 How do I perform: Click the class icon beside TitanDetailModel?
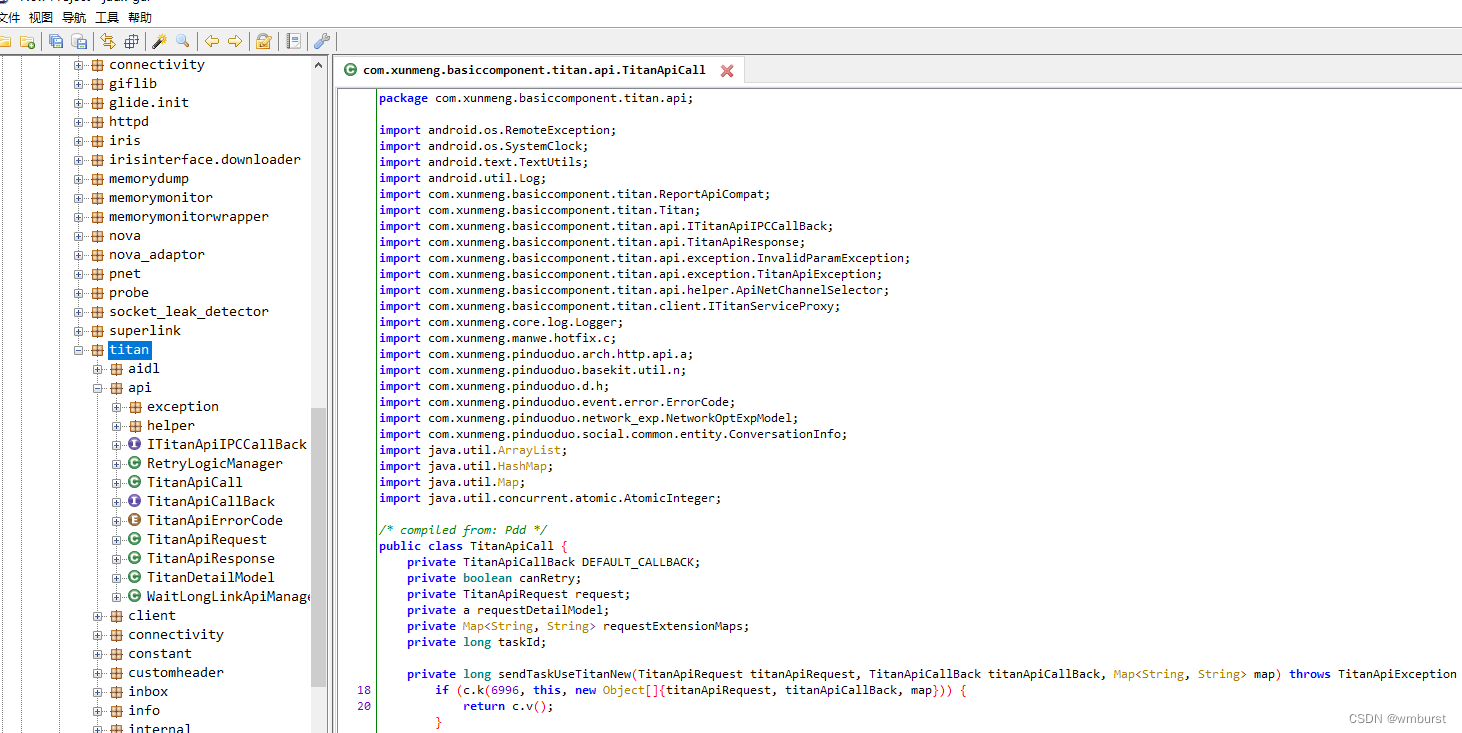(135, 577)
